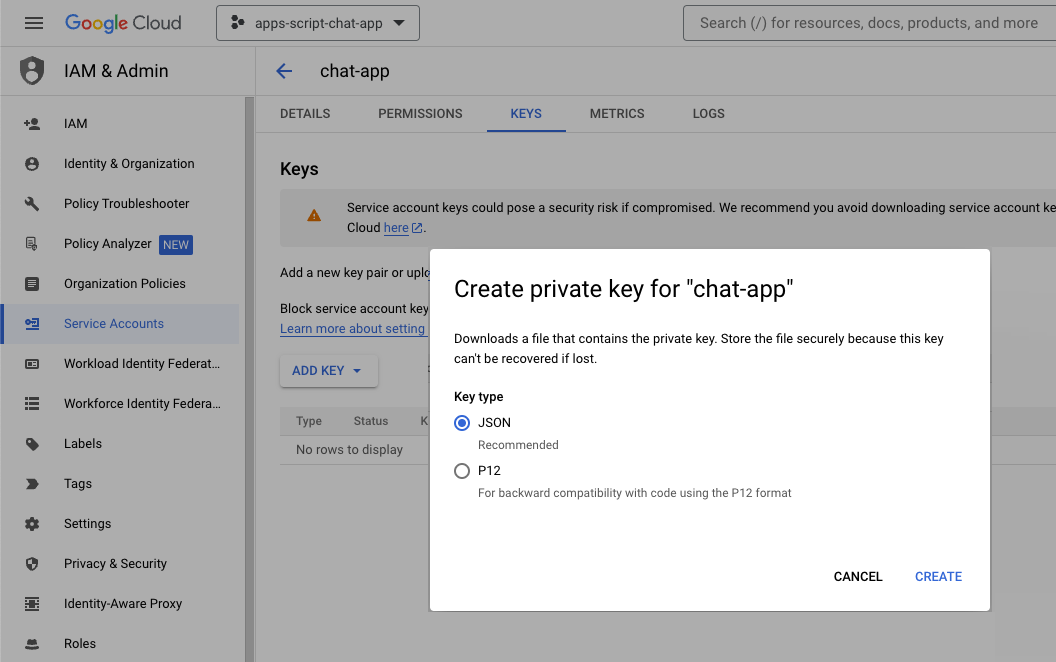Click the IAM add-person icon in sidebar
Image resolution: width=1056 pixels, height=662 pixels.
(x=32, y=124)
